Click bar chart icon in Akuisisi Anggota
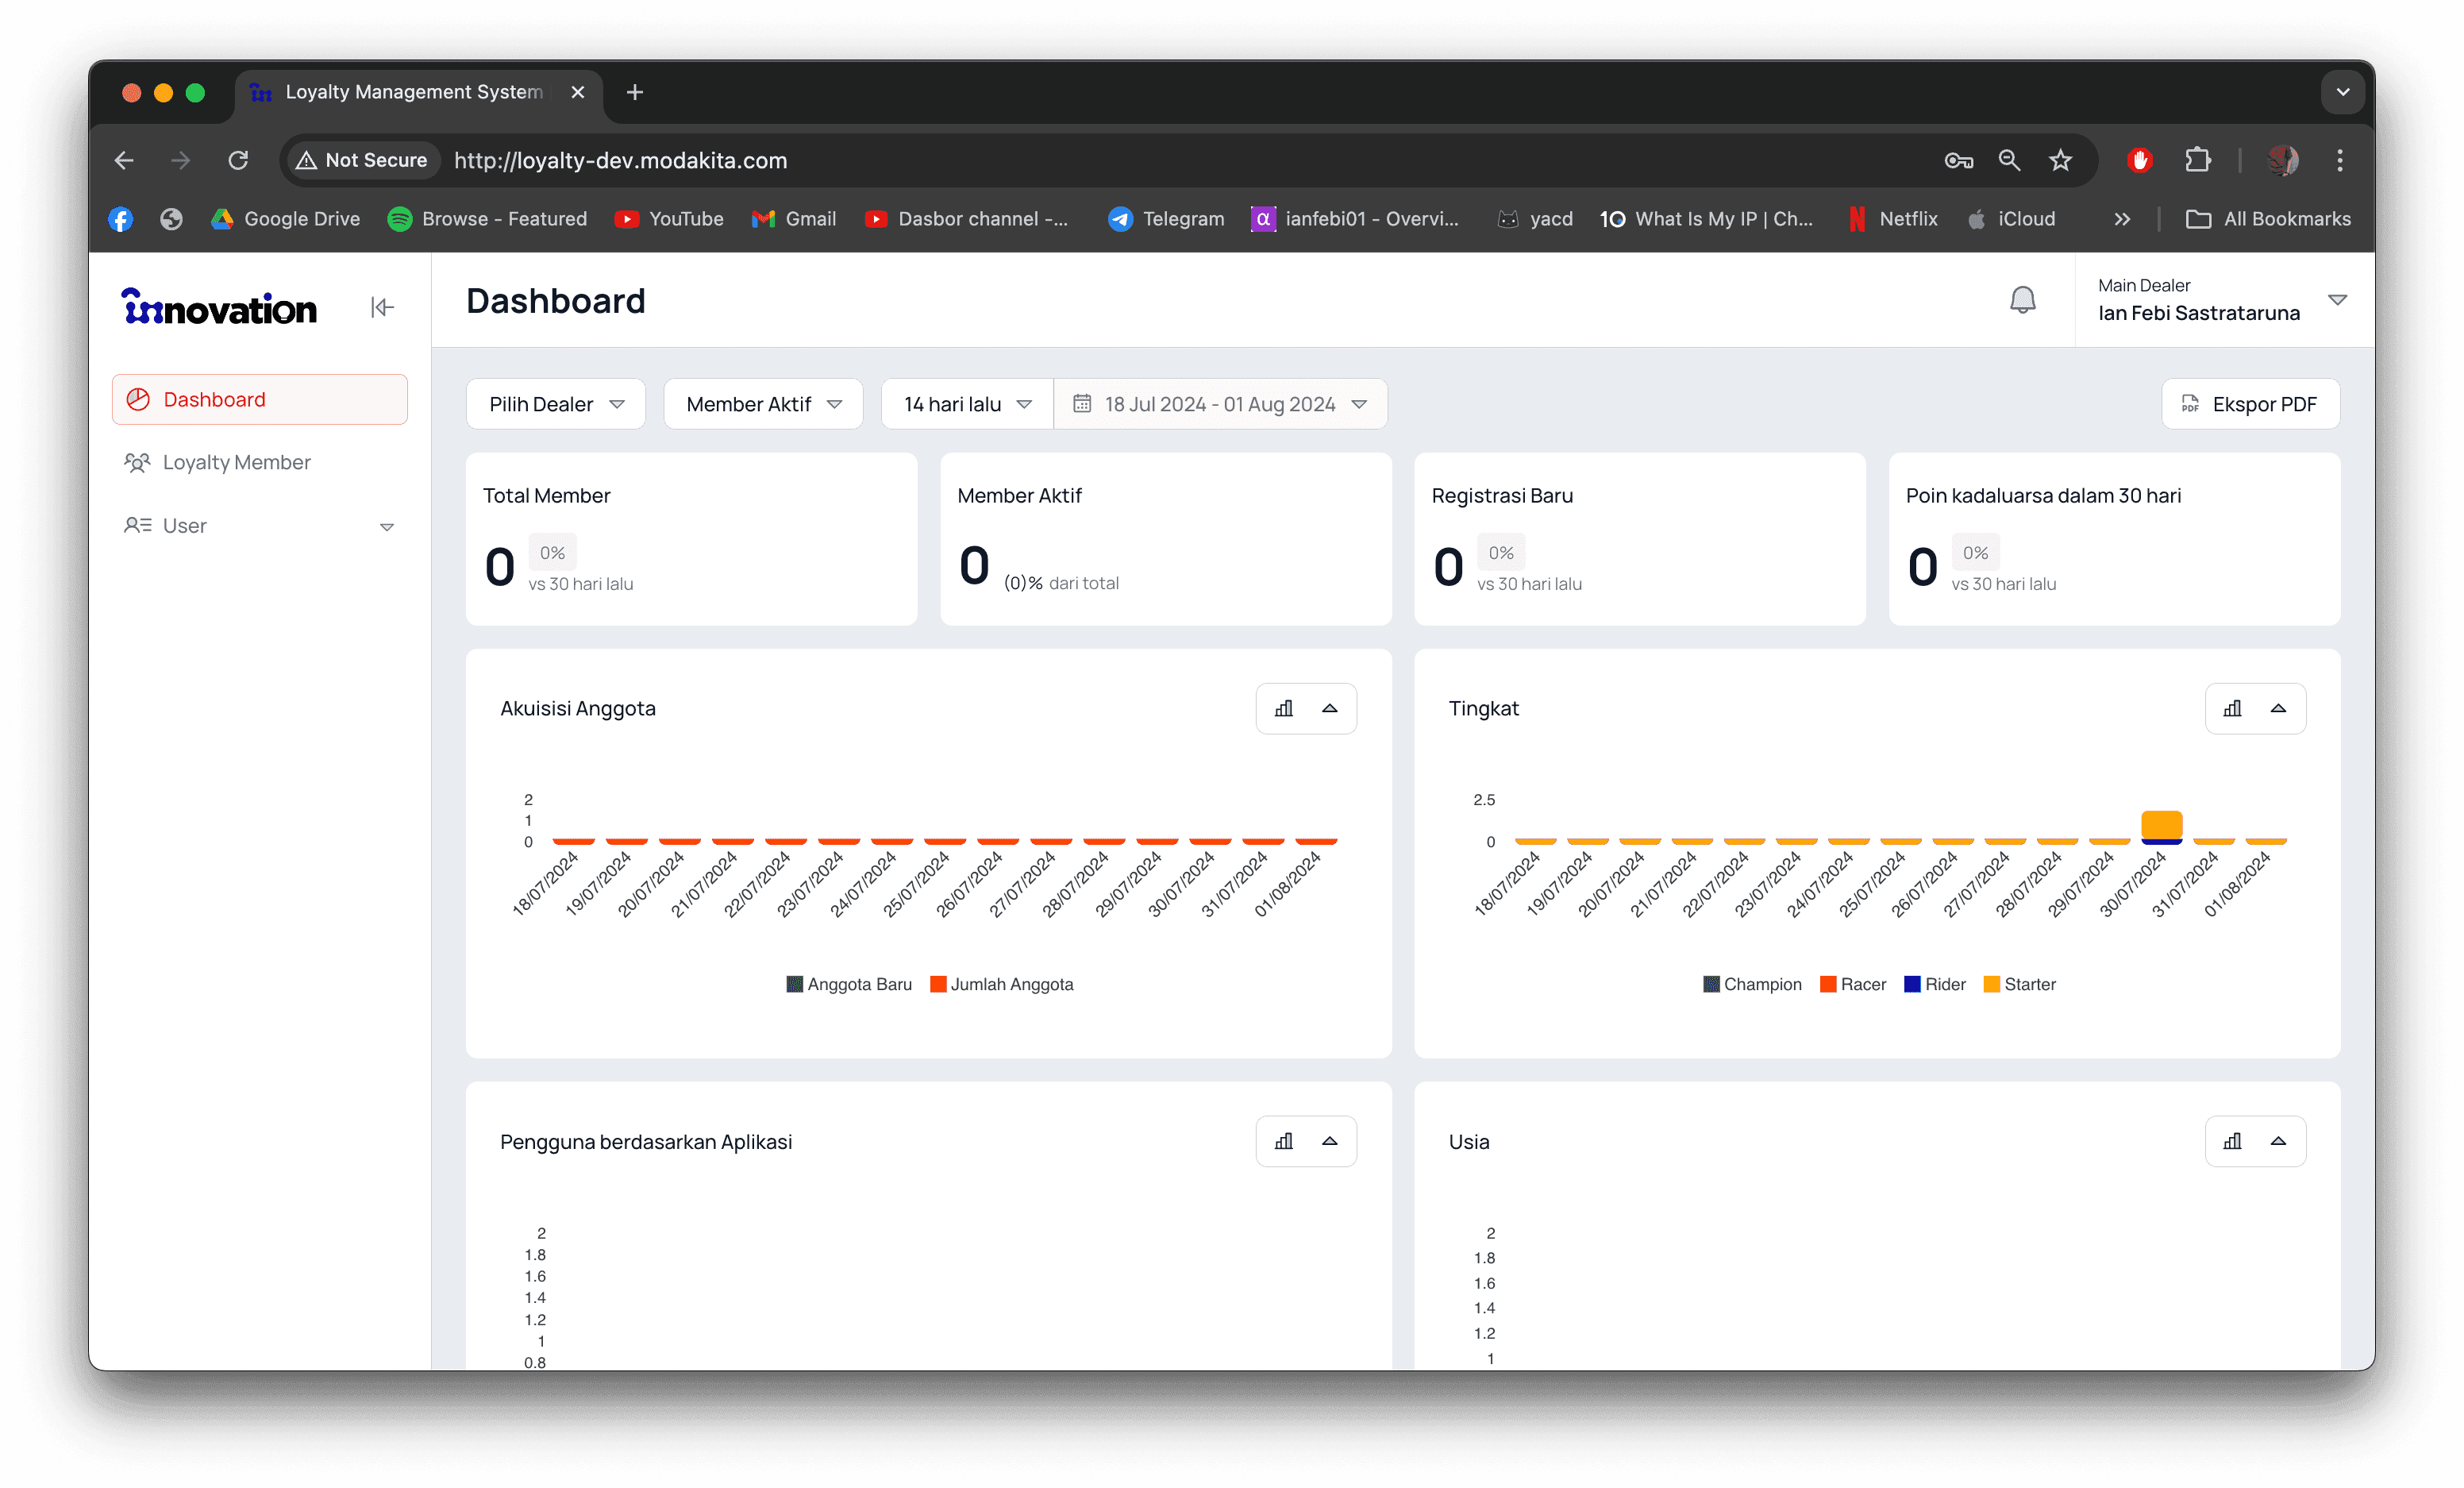2464x1488 pixels. (1284, 709)
